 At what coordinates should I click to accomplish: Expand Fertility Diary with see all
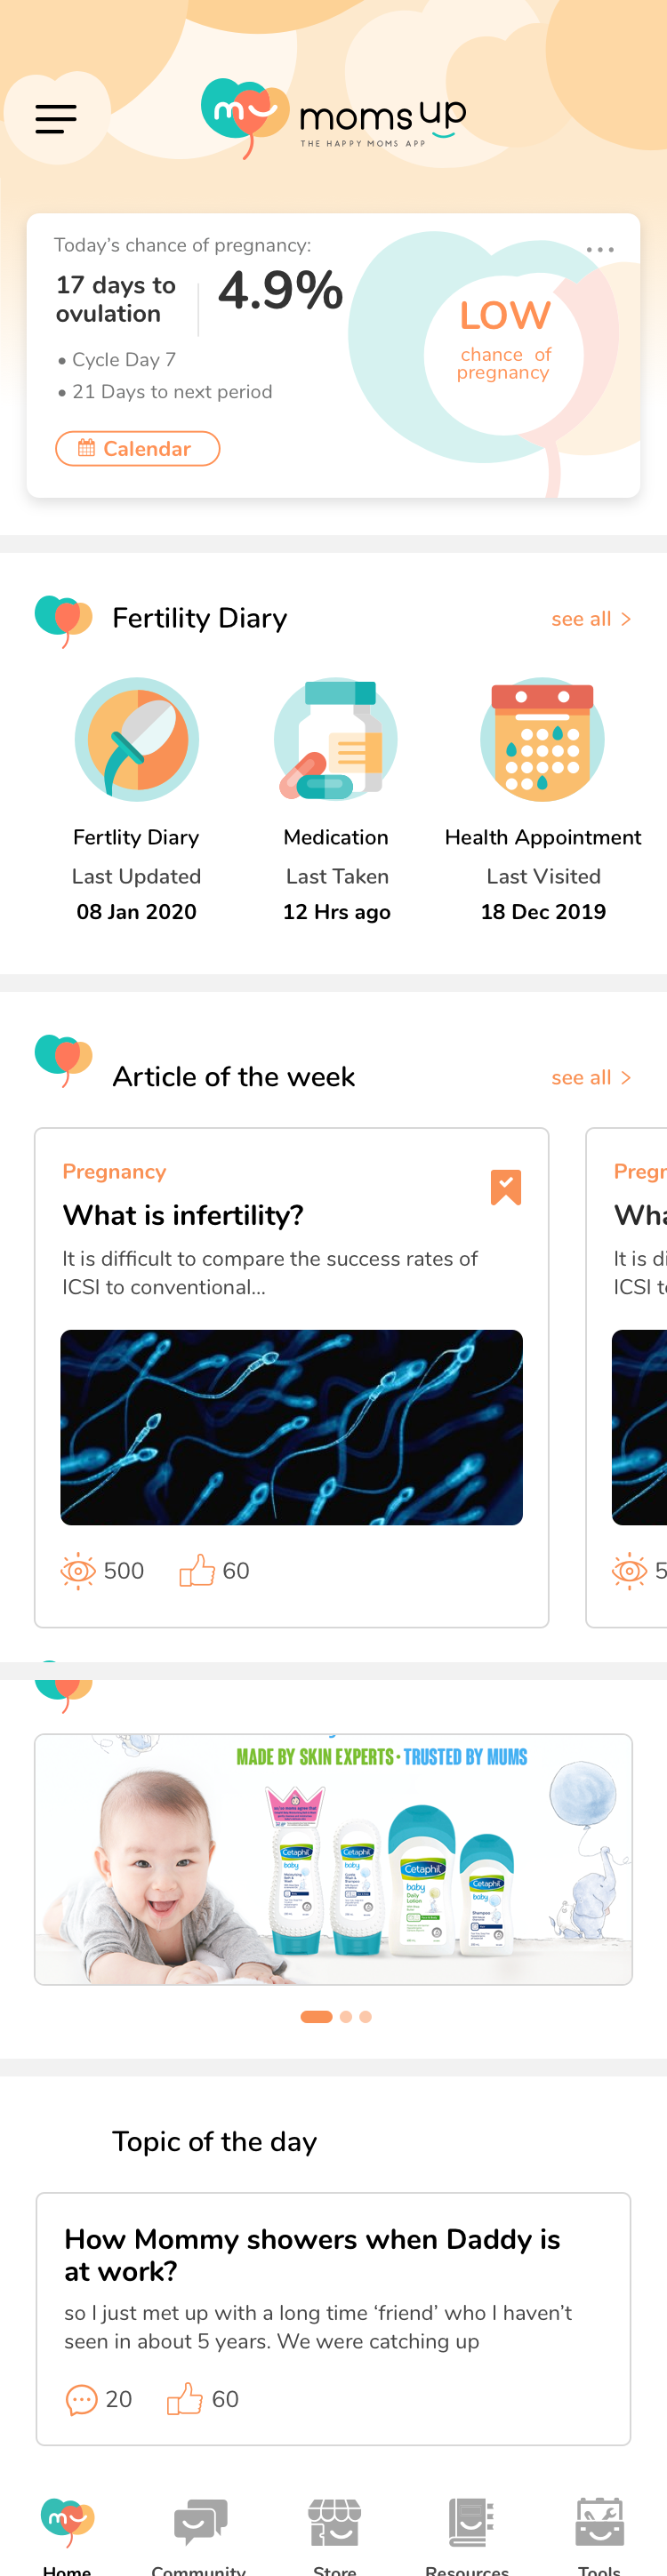click(591, 619)
